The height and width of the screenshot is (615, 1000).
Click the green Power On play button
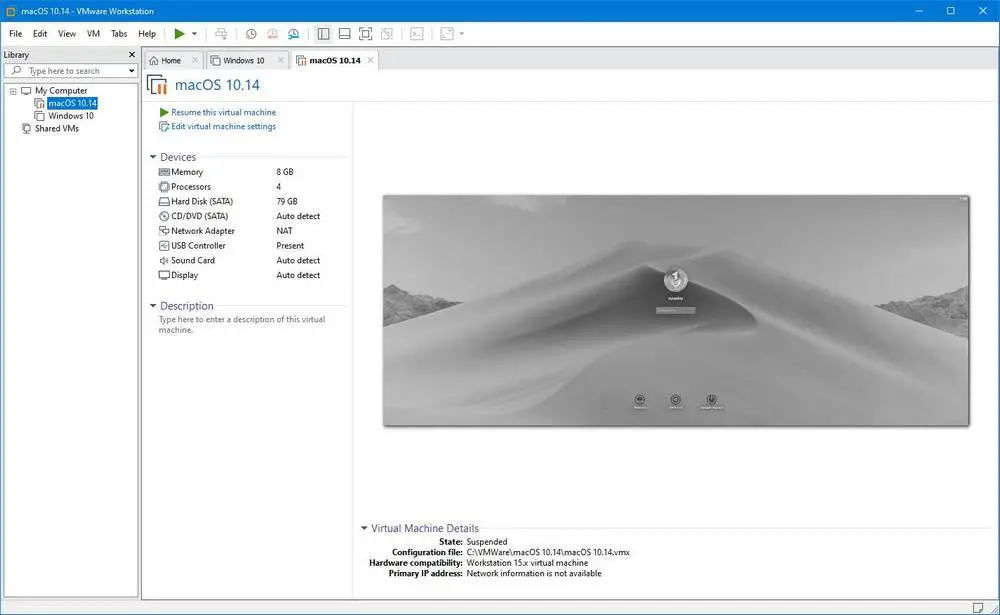pos(180,34)
